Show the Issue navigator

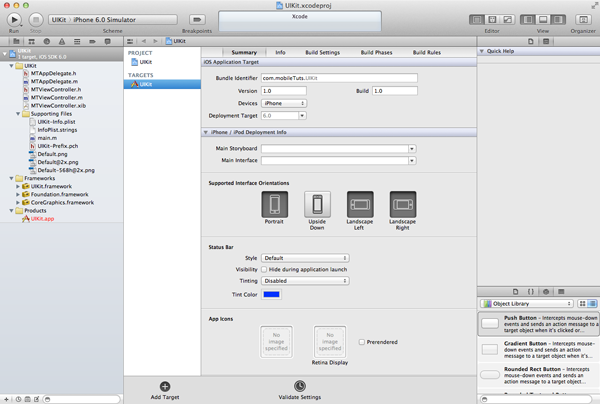click(62, 41)
